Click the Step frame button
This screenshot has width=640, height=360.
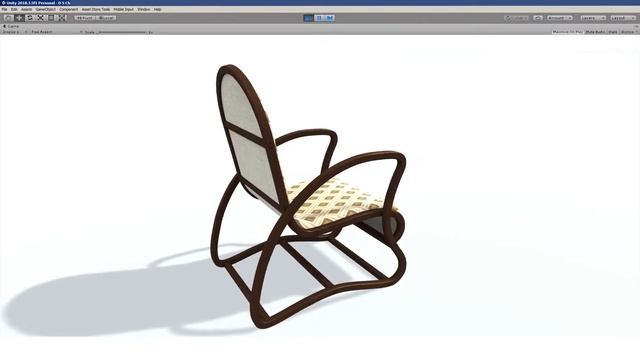click(330, 18)
